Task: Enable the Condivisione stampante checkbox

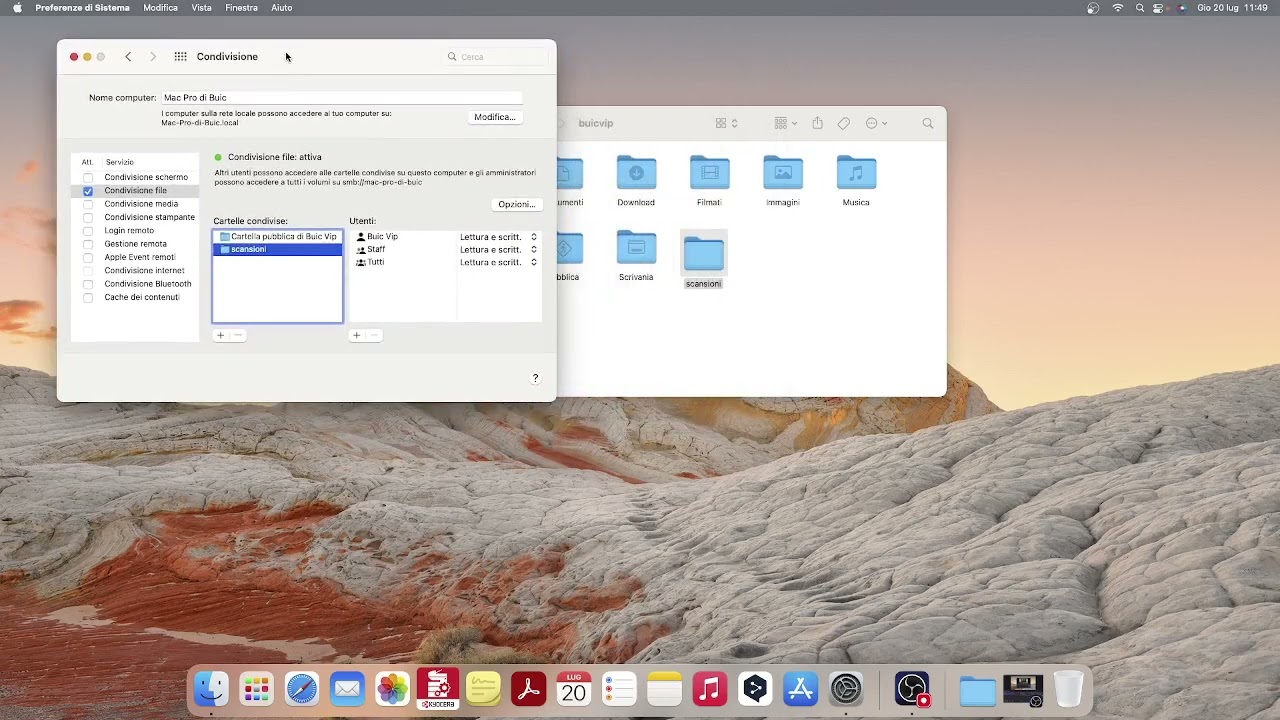Action: pos(88,218)
